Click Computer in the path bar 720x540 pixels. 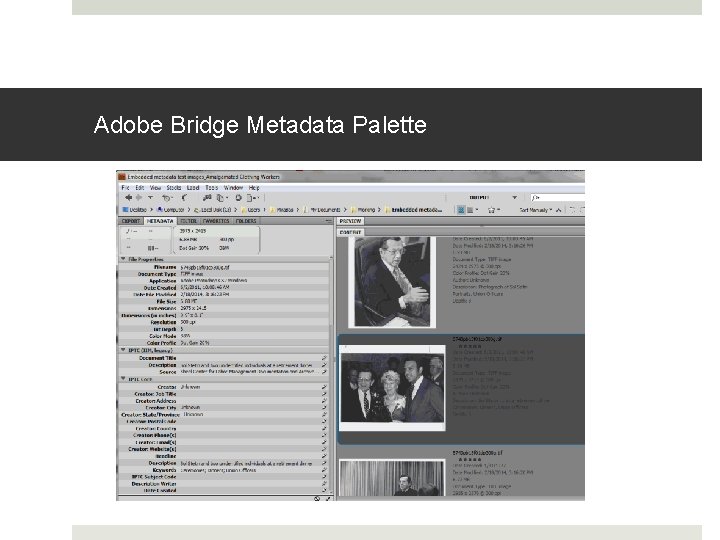[x=171, y=210]
